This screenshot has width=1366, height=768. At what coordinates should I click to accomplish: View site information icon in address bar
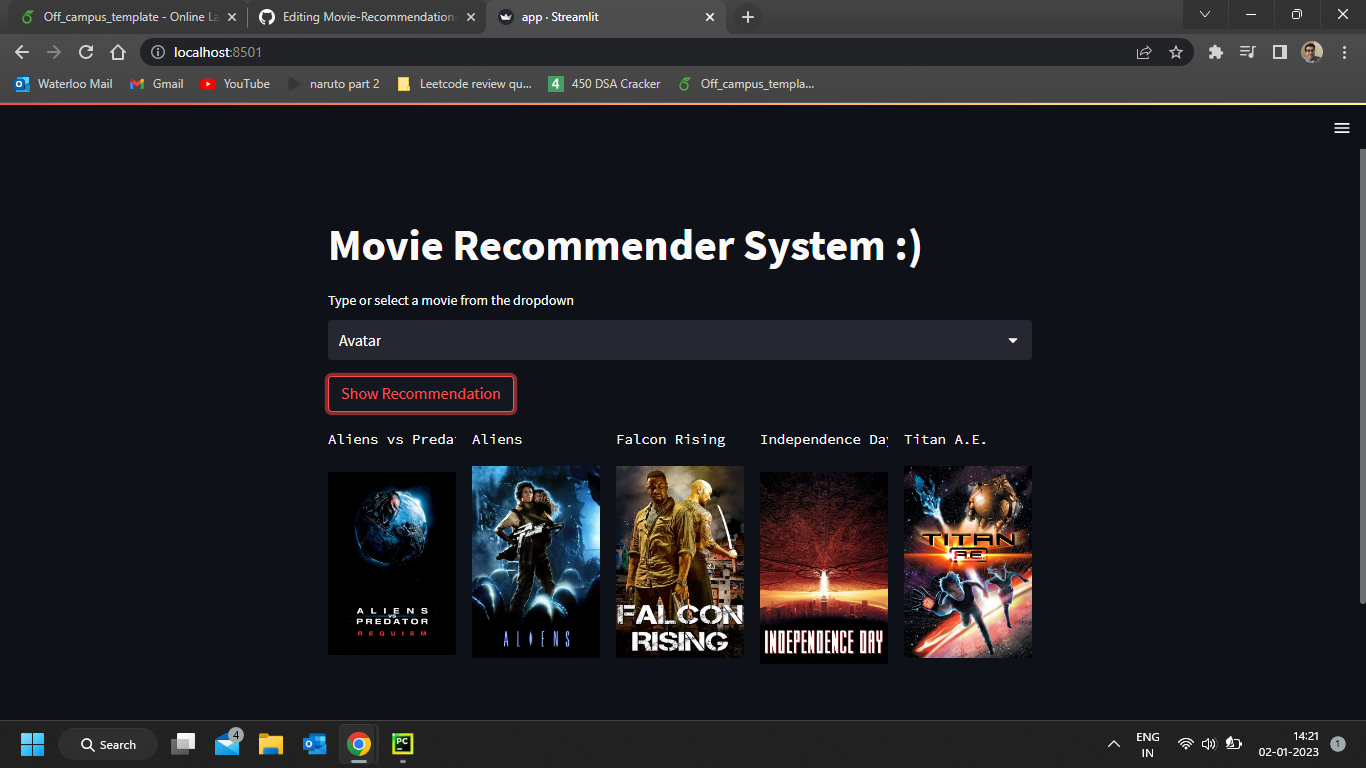pos(157,52)
